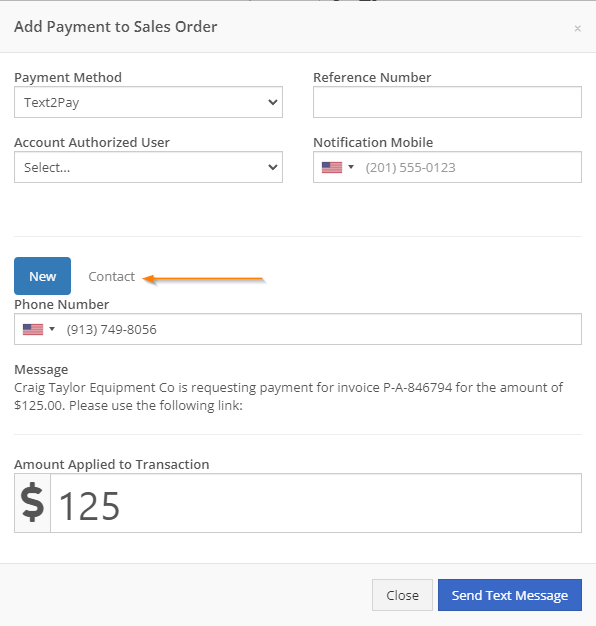Screen dimensions: 596x626
Task: Switch to the Contact tab
Action: 111,276
